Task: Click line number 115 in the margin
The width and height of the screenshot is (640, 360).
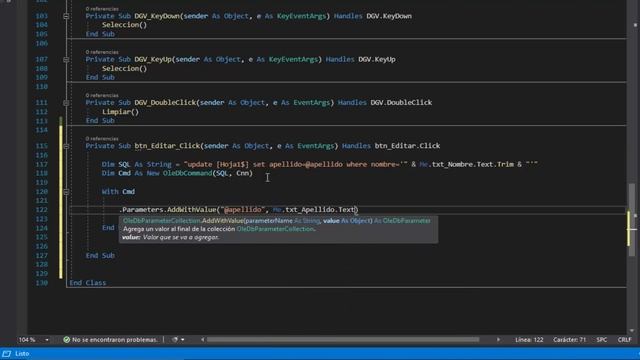Action: click(x=42, y=146)
